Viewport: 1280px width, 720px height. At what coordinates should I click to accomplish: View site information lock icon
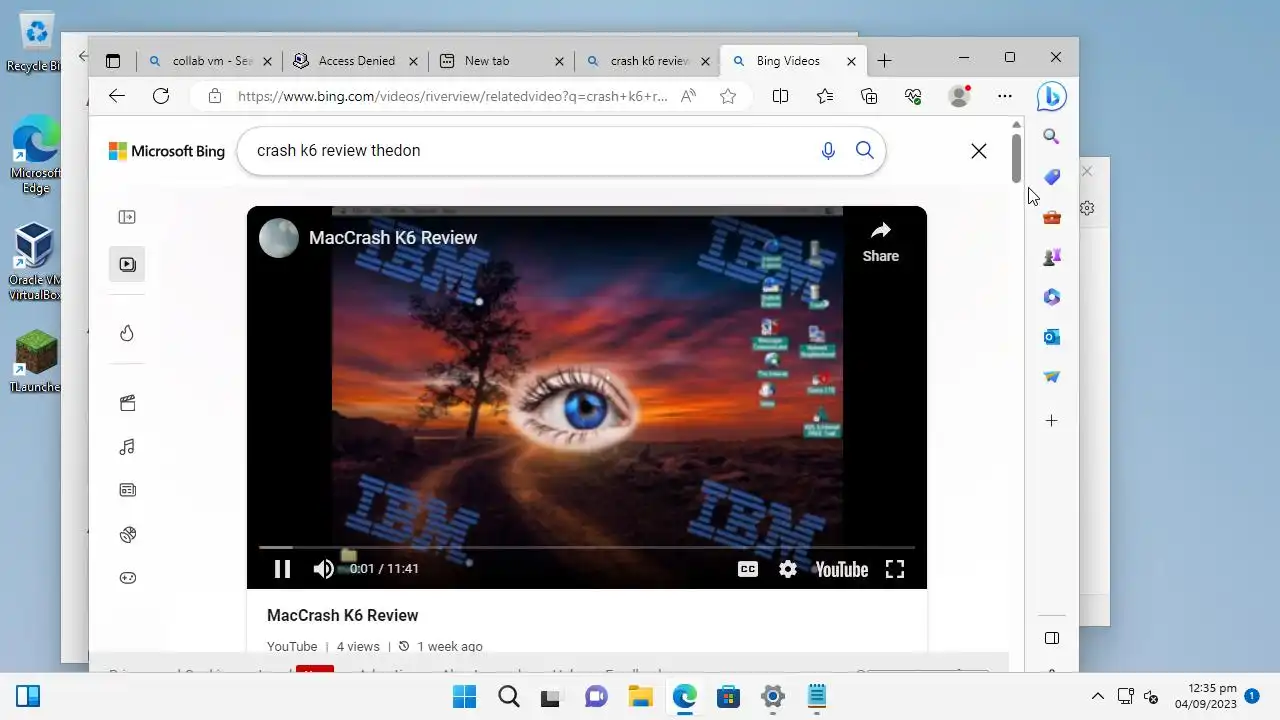tap(214, 96)
